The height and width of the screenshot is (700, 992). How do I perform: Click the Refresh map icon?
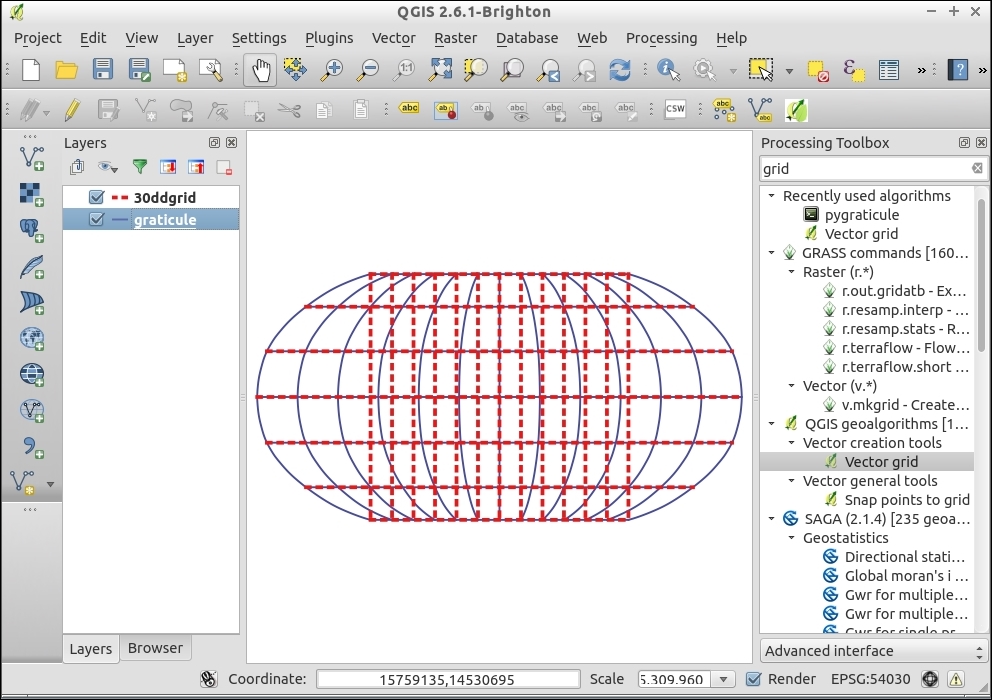click(620, 70)
